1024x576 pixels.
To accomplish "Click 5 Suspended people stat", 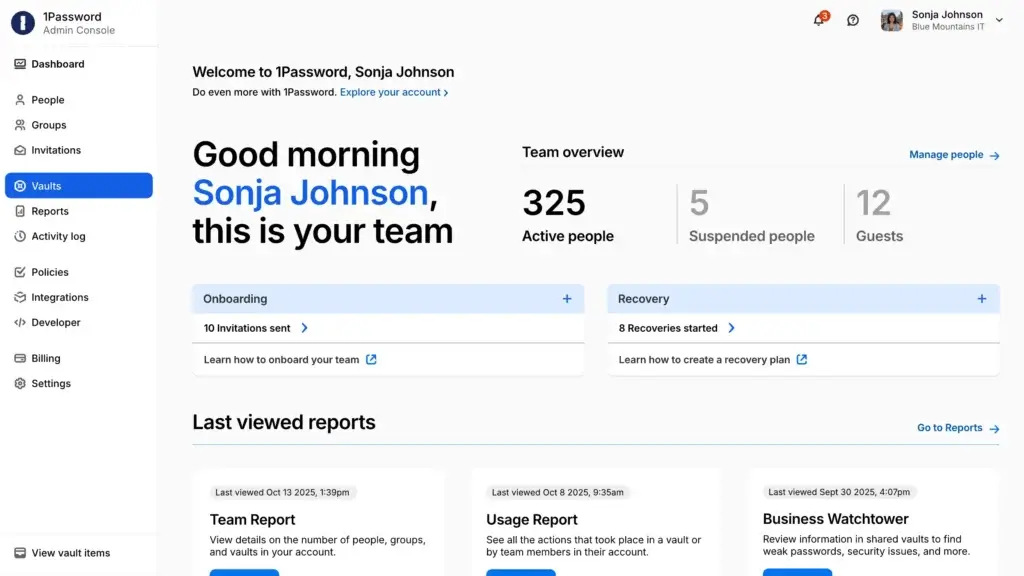I will coord(752,215).
